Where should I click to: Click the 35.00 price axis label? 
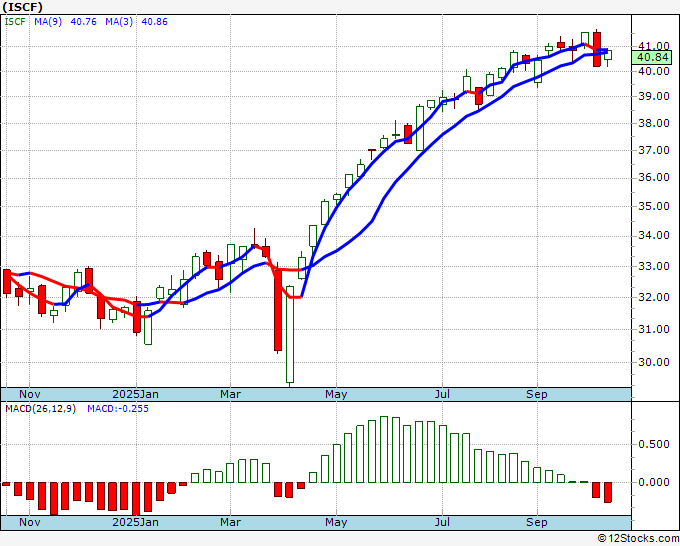(654, 206)
